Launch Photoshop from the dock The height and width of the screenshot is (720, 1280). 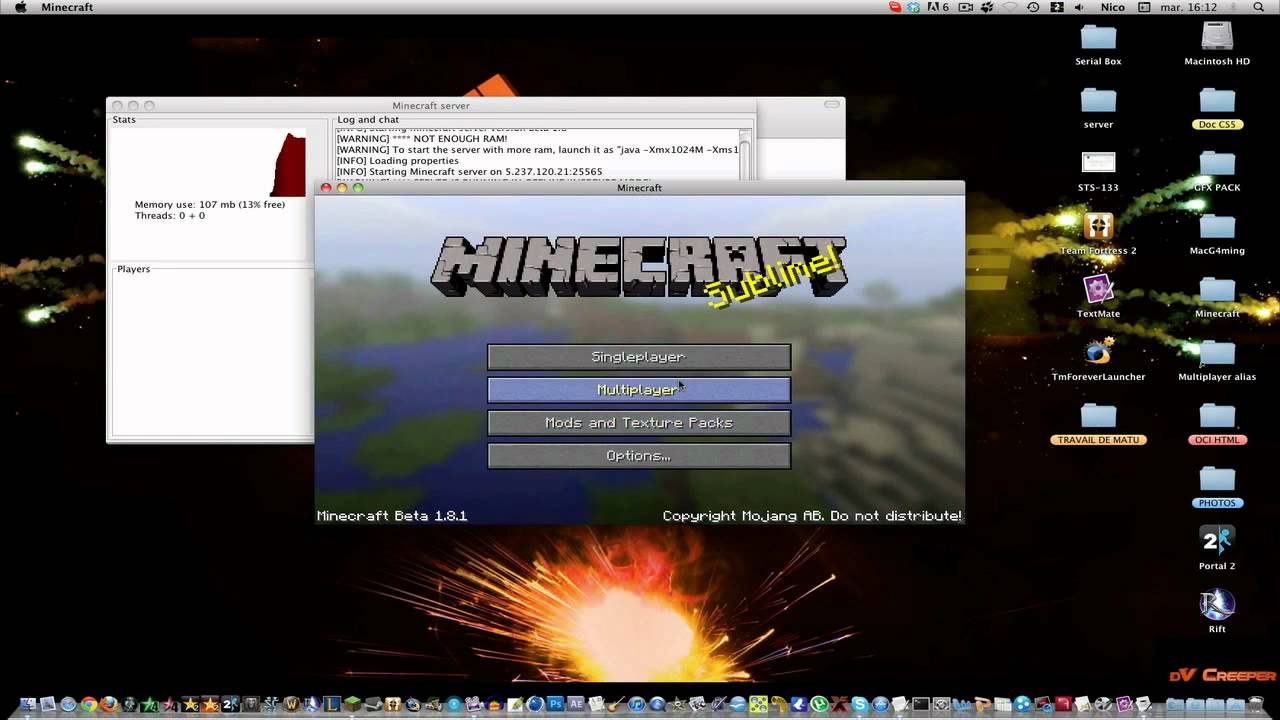[x=555, y=704]
